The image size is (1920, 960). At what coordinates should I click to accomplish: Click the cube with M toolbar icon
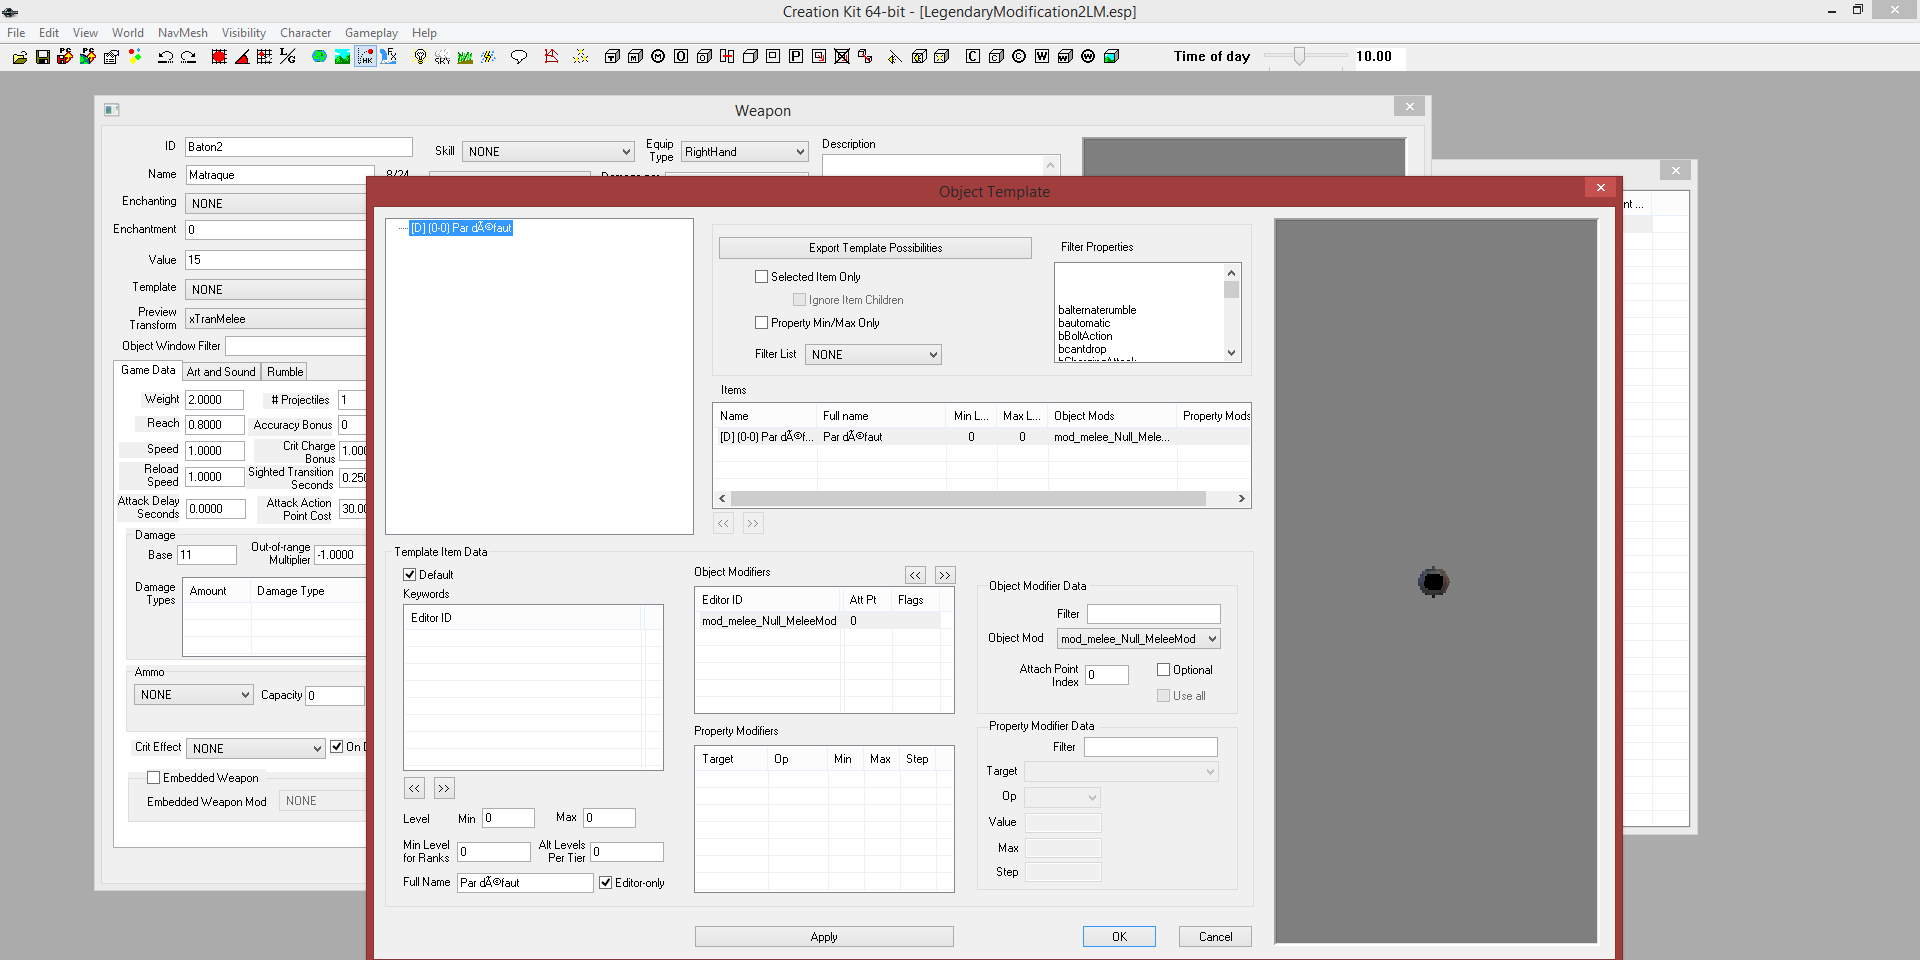[635, 57]
